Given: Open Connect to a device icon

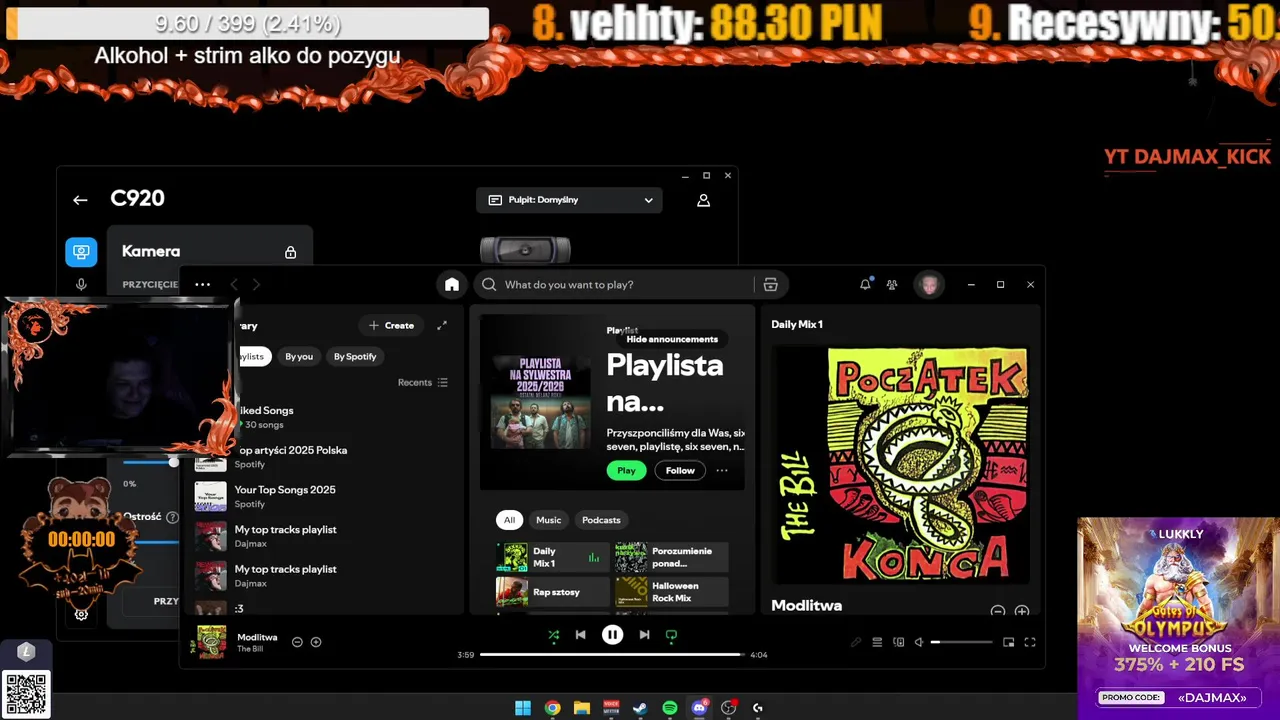Looking at the screenshot, I should coord(898,642).
